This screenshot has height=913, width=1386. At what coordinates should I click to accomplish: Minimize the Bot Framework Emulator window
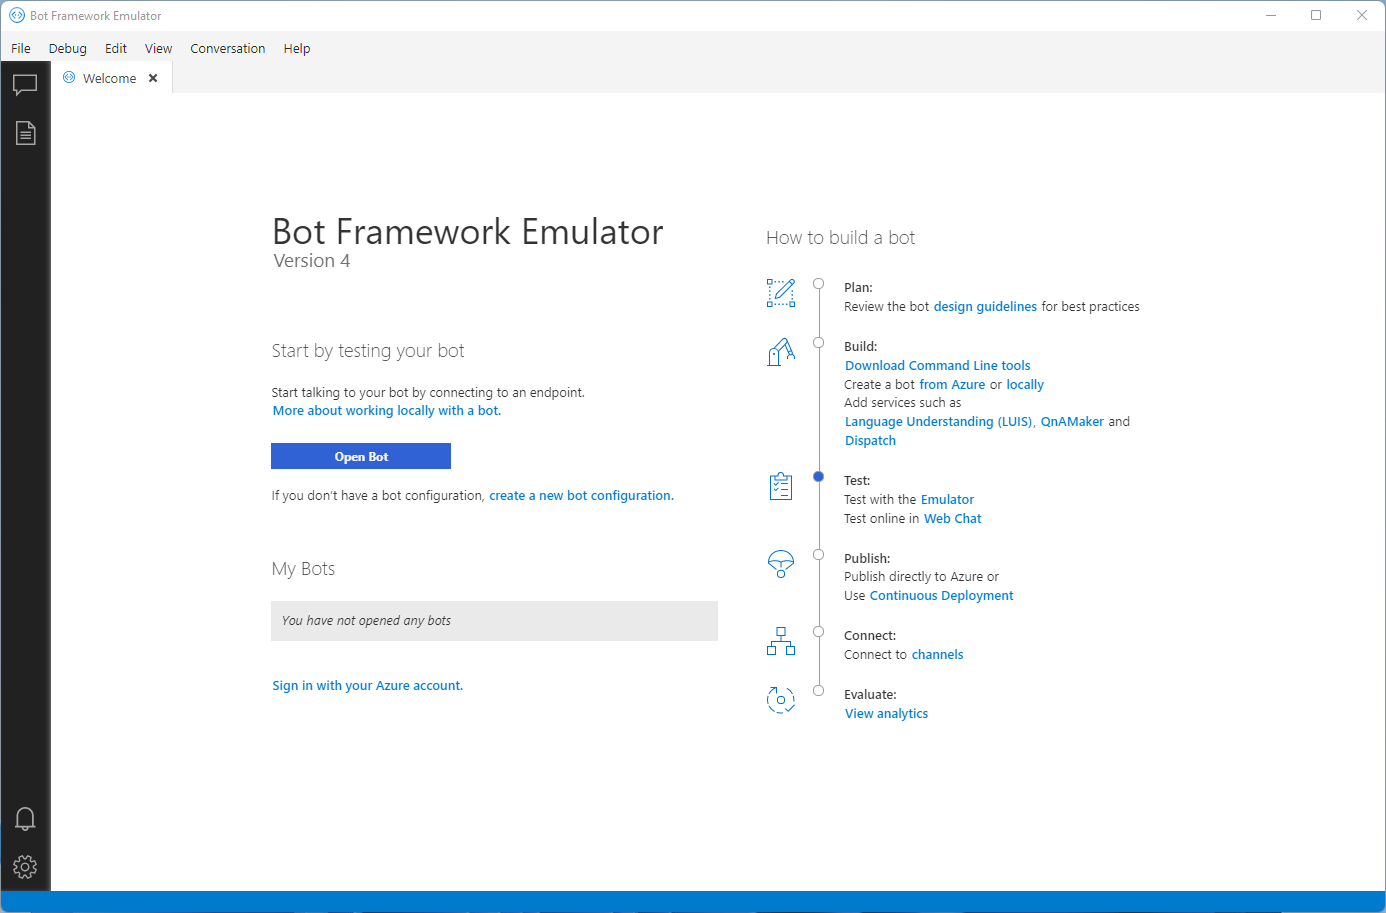click(x=1271, y=15)
